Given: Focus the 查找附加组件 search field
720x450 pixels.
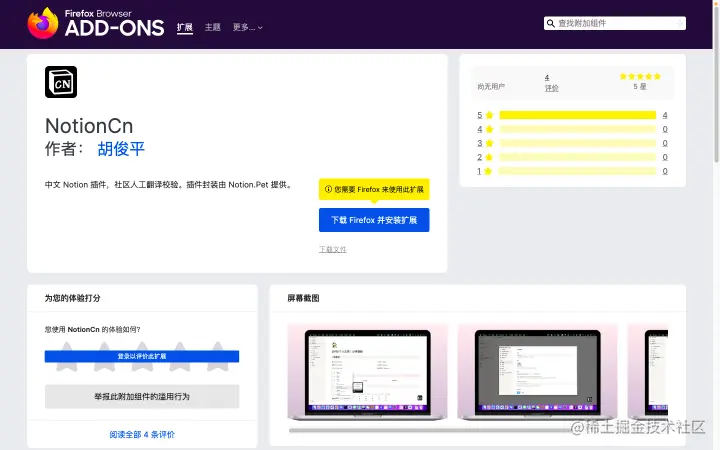Looking at the screenshot, I should pyautogui.click(x=615, y=23).
